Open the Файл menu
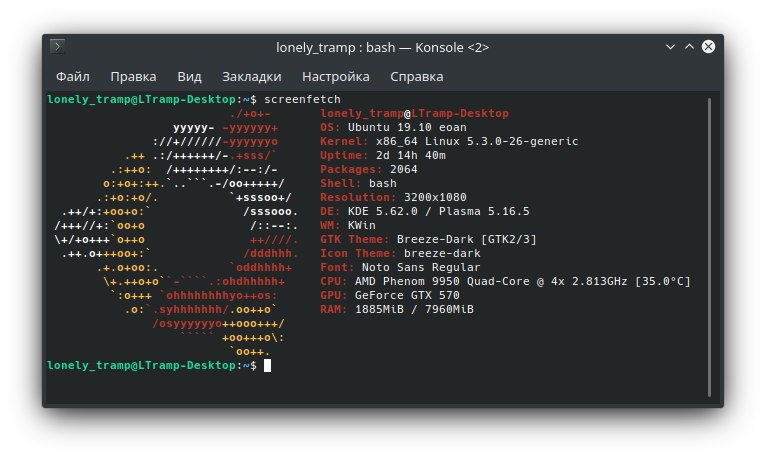The width and height of the screenshot is (766, 458). pyautogui.click(x=73, y=77)
